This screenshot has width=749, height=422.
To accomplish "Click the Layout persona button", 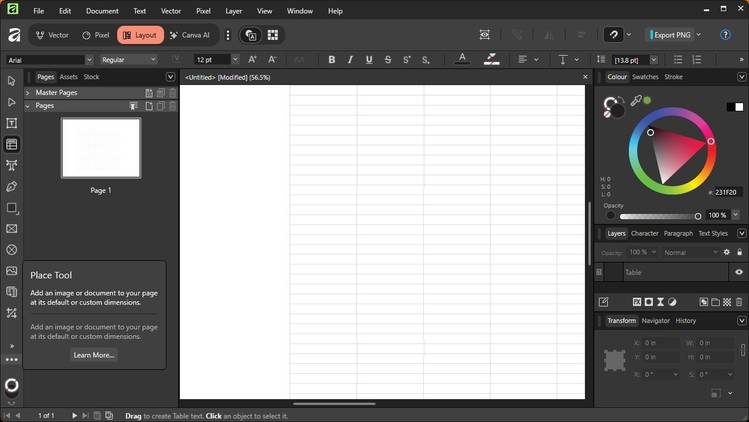I will (x=140, y=35).
